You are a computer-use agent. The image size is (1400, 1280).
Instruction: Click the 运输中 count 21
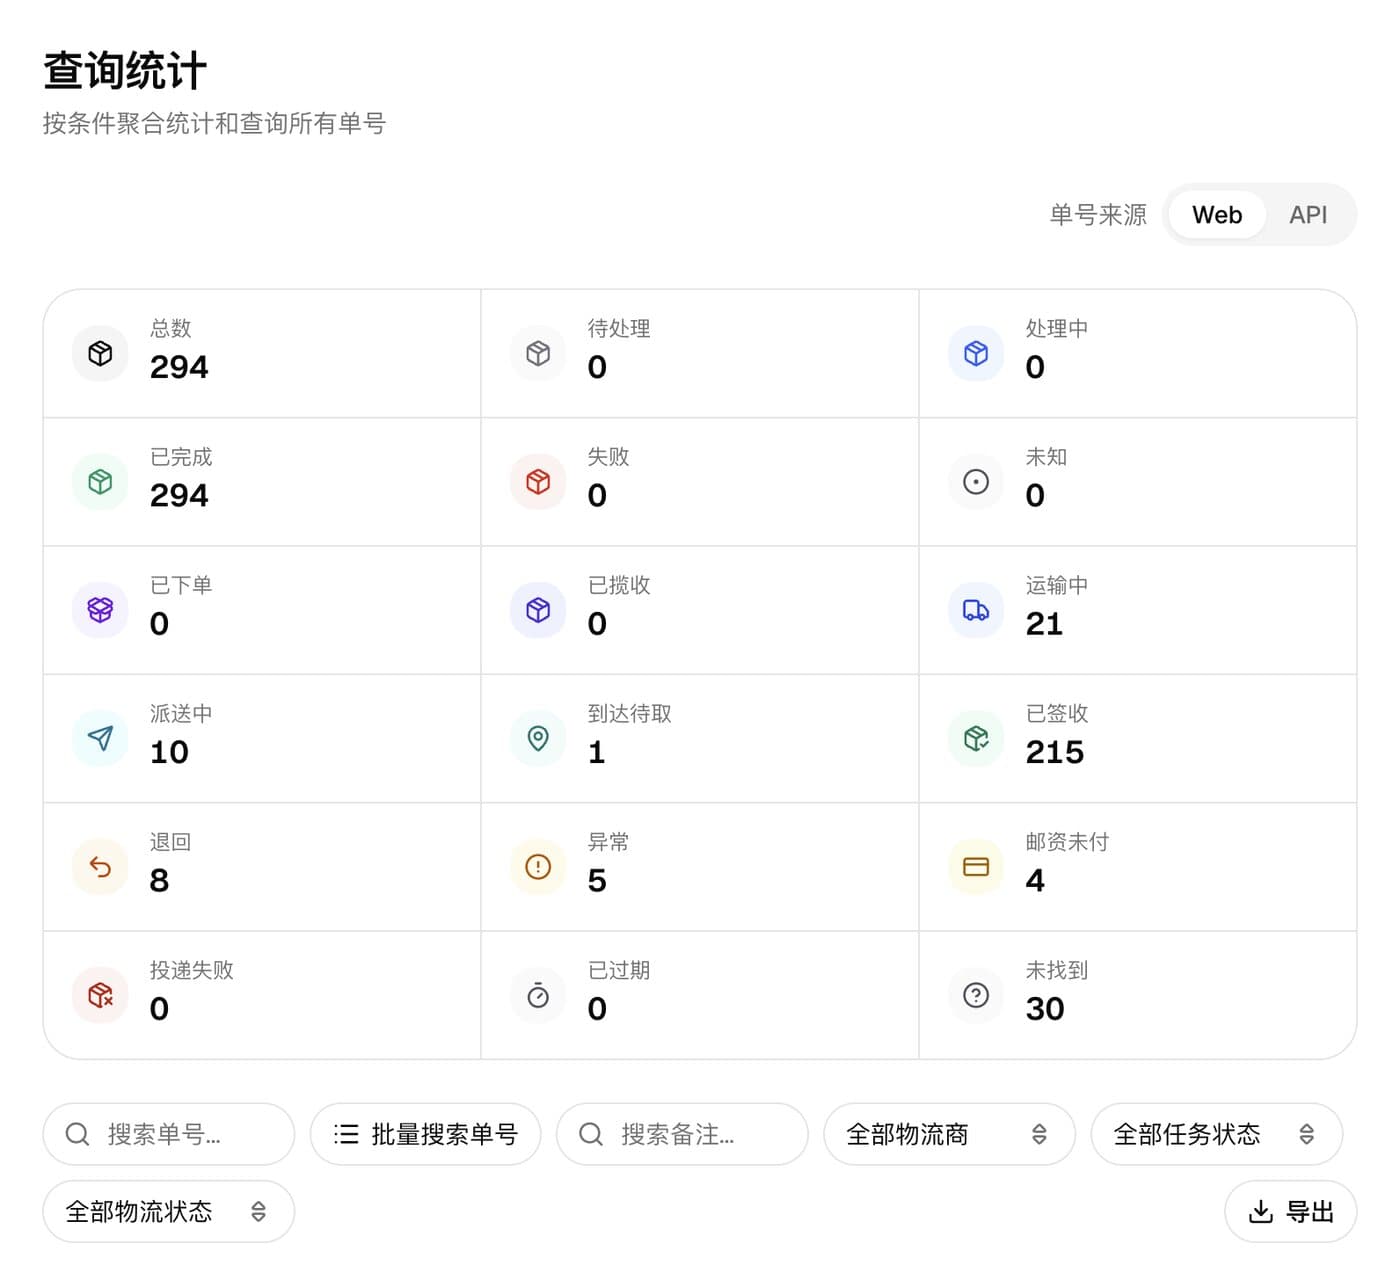click(x=1044, y=624)
